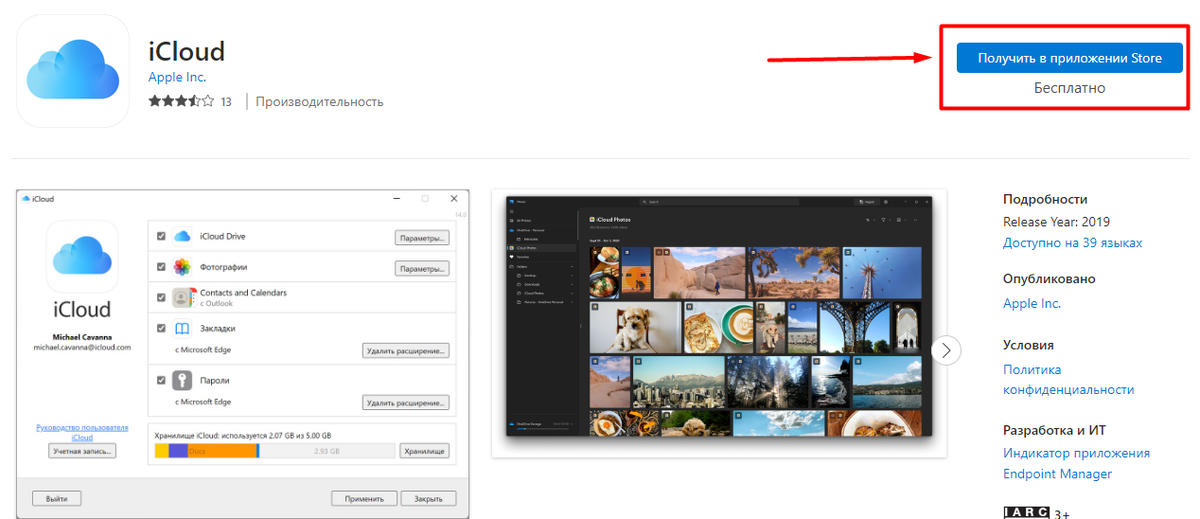
Task: Click the iCloud storage usage bar
Action: pos(275,452)
